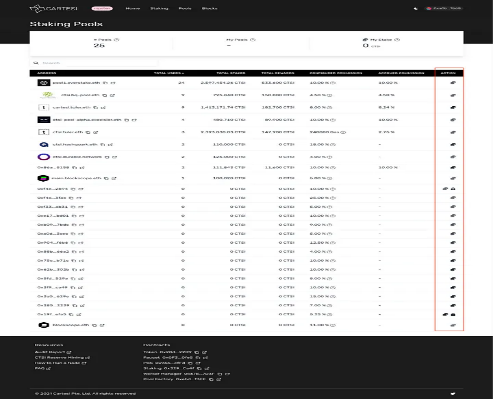Image resolution: width=493 pixels, height=399 pixels.
Task: Stake in the pool with 24 users
Action: click(453, 83)
